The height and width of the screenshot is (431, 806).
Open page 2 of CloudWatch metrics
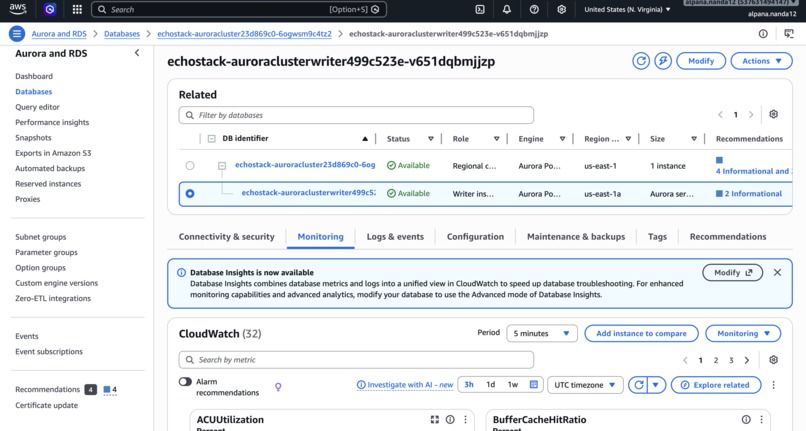[716, 360]
